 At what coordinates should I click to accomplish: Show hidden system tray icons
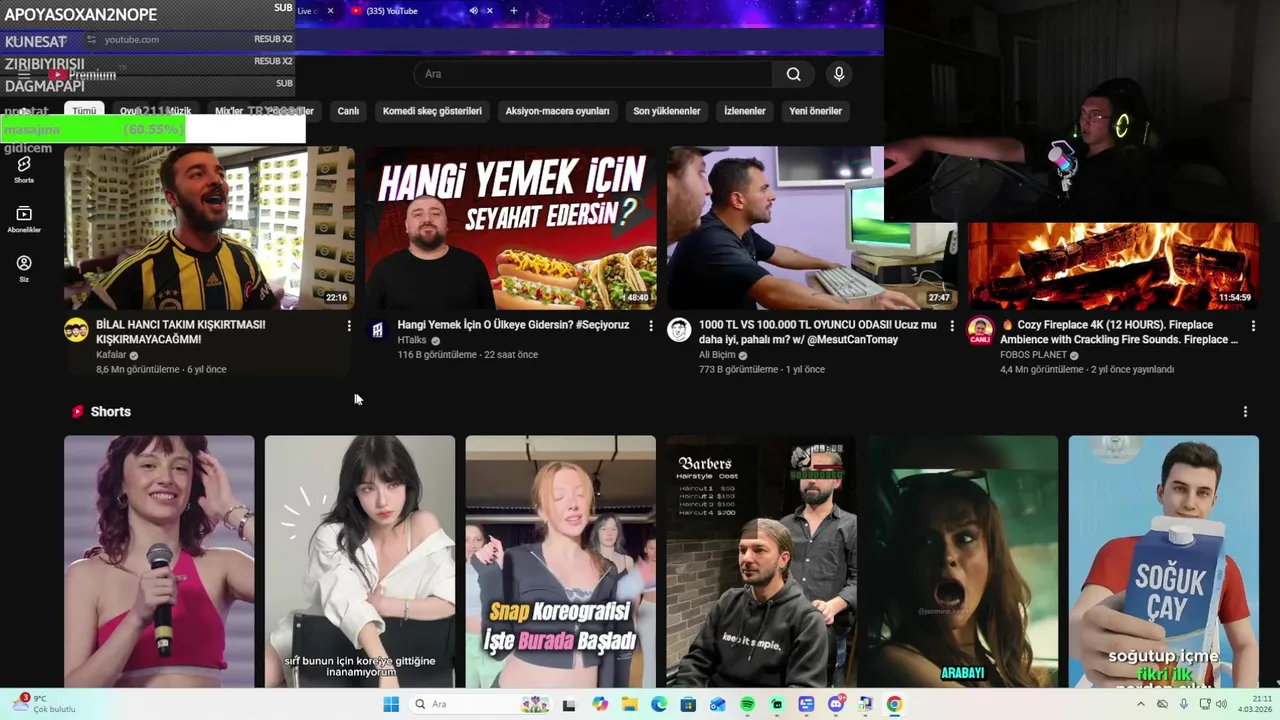coord(1141,704)
